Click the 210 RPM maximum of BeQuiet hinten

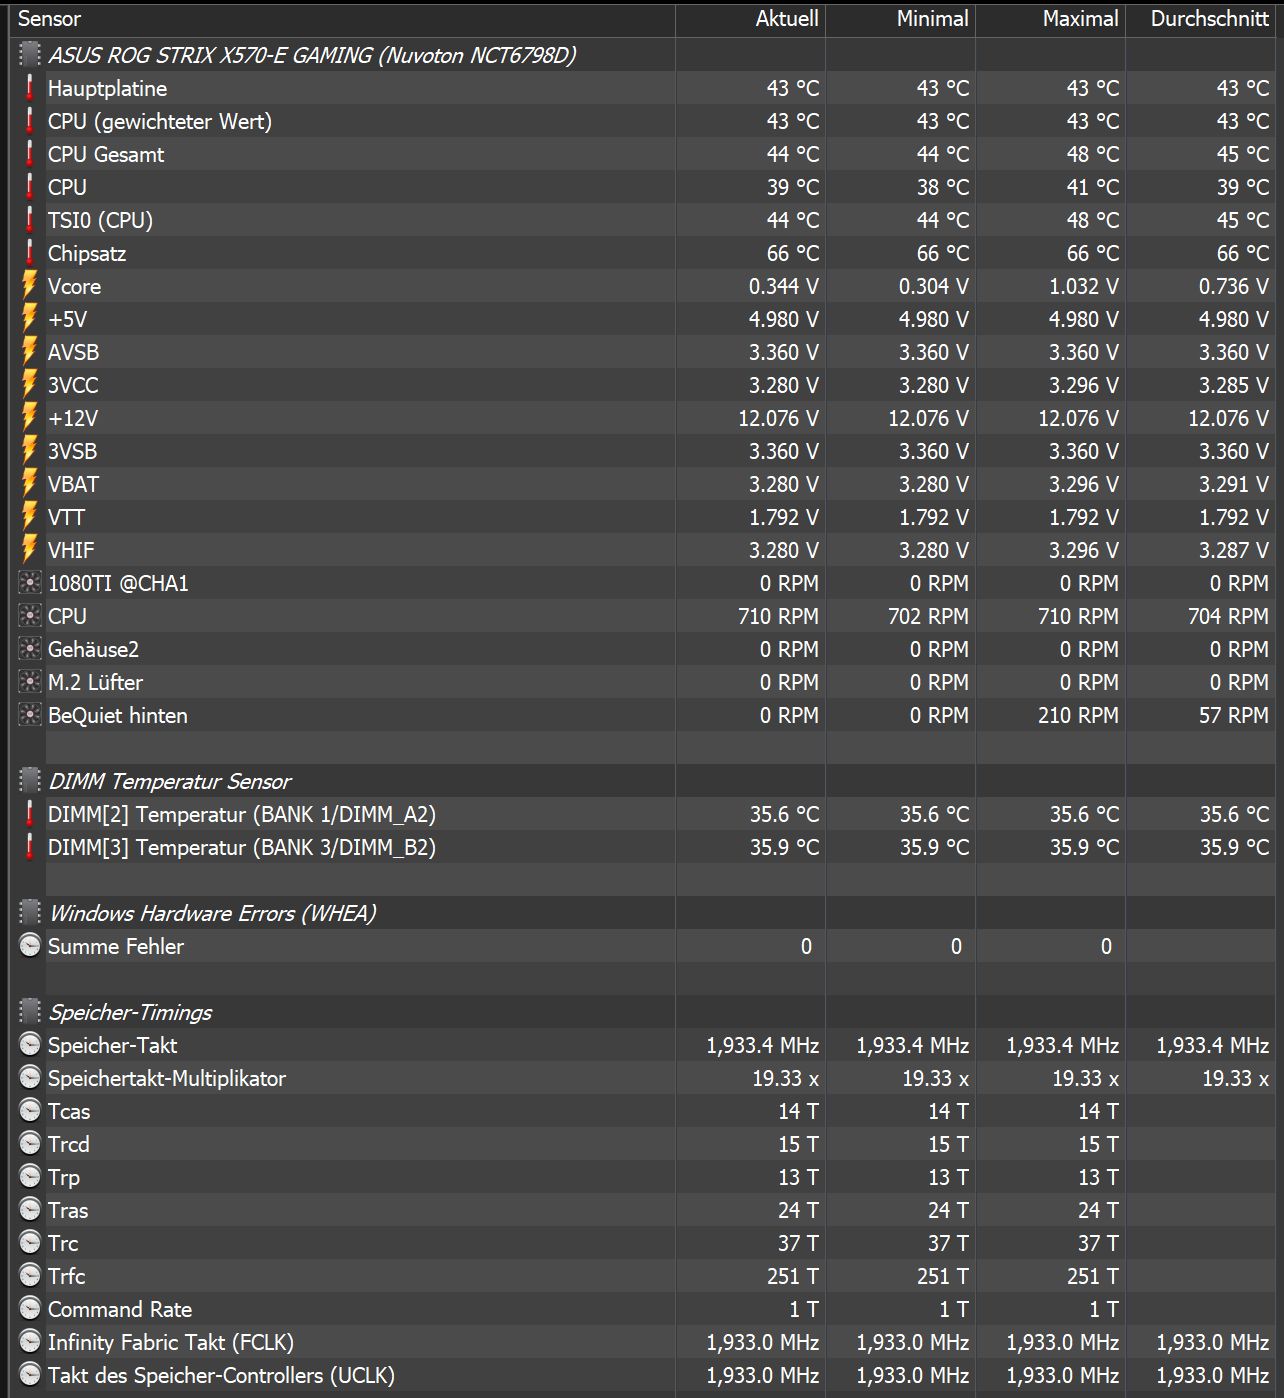[1078, 715]
